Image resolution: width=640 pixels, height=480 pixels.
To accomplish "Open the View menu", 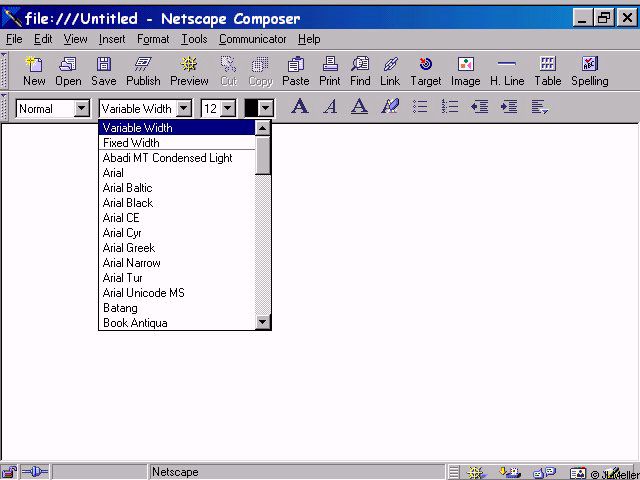I will (75, 39).
